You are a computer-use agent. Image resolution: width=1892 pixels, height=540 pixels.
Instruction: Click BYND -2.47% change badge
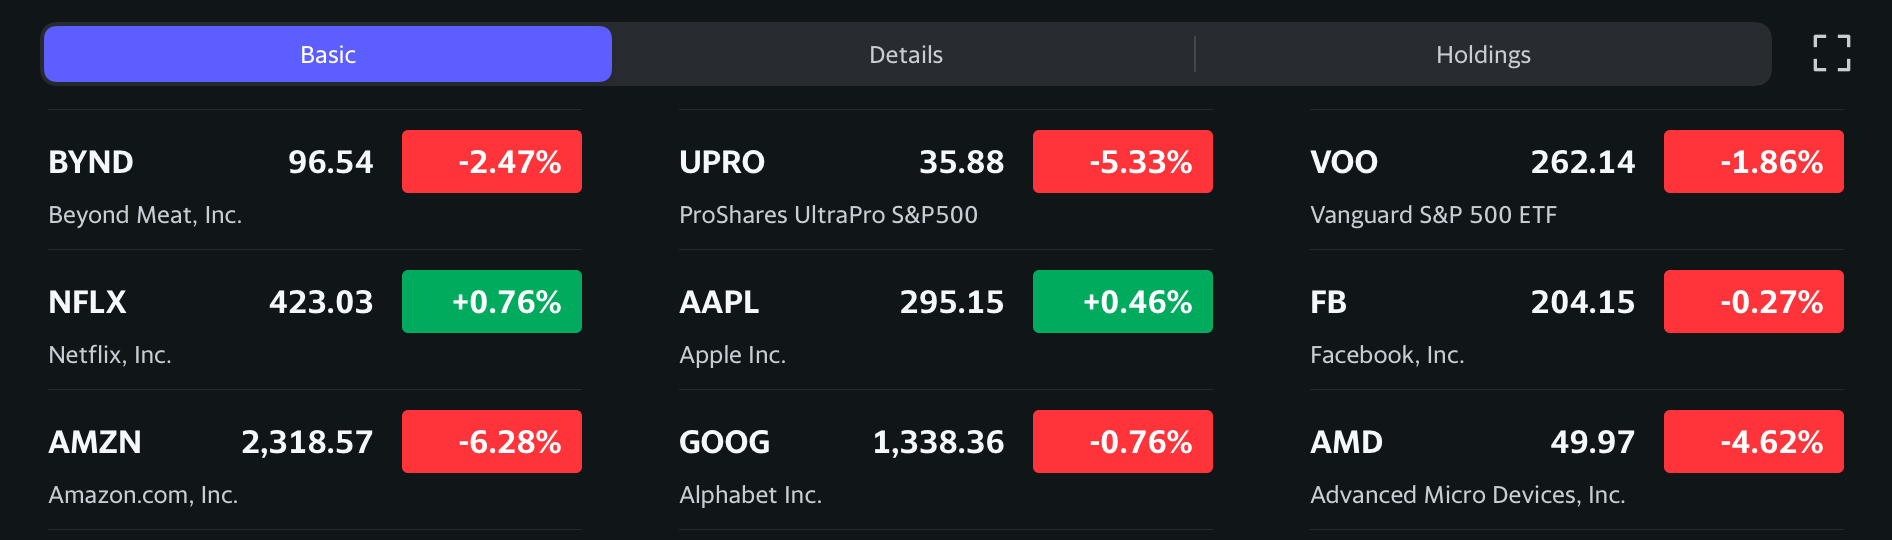pos(492,161)
